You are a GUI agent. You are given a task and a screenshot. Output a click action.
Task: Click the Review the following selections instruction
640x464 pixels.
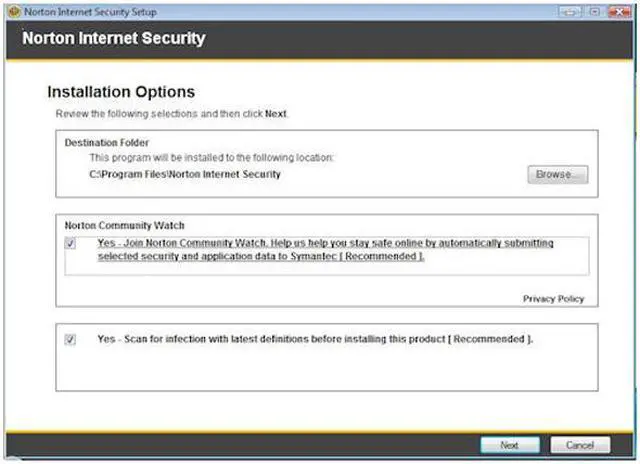(172, 114)
